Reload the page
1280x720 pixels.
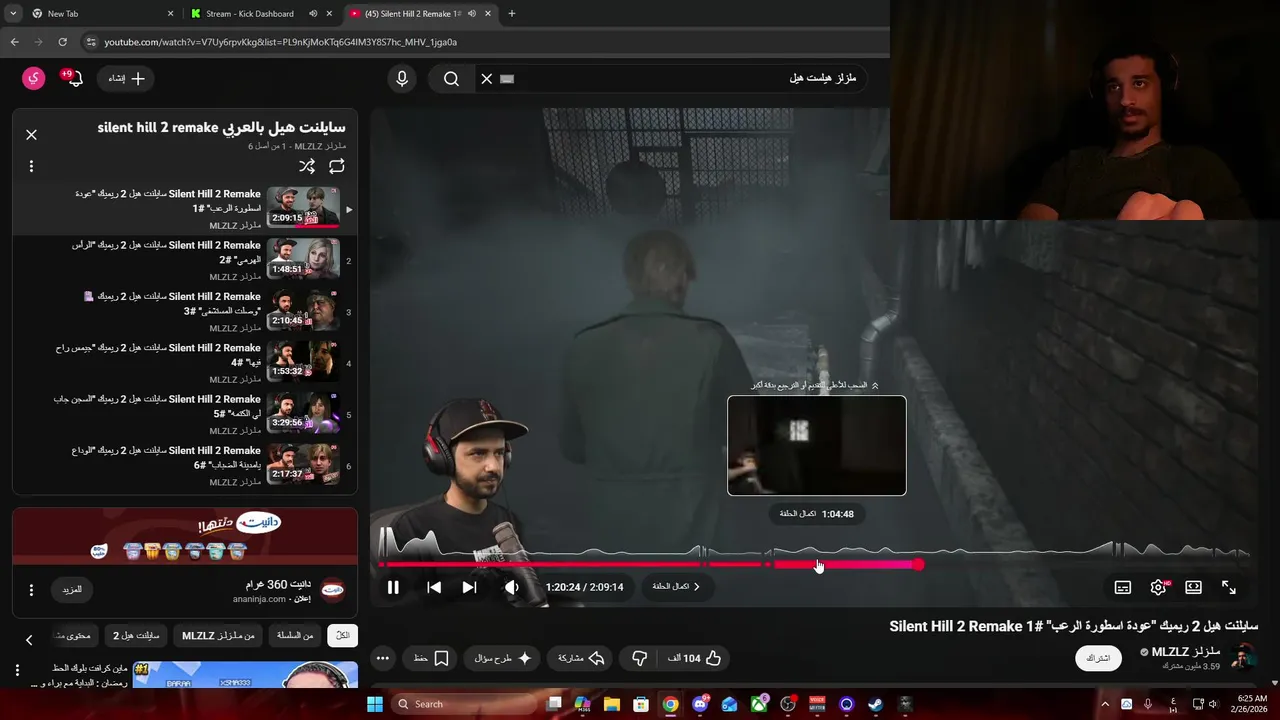coord(62,42)
